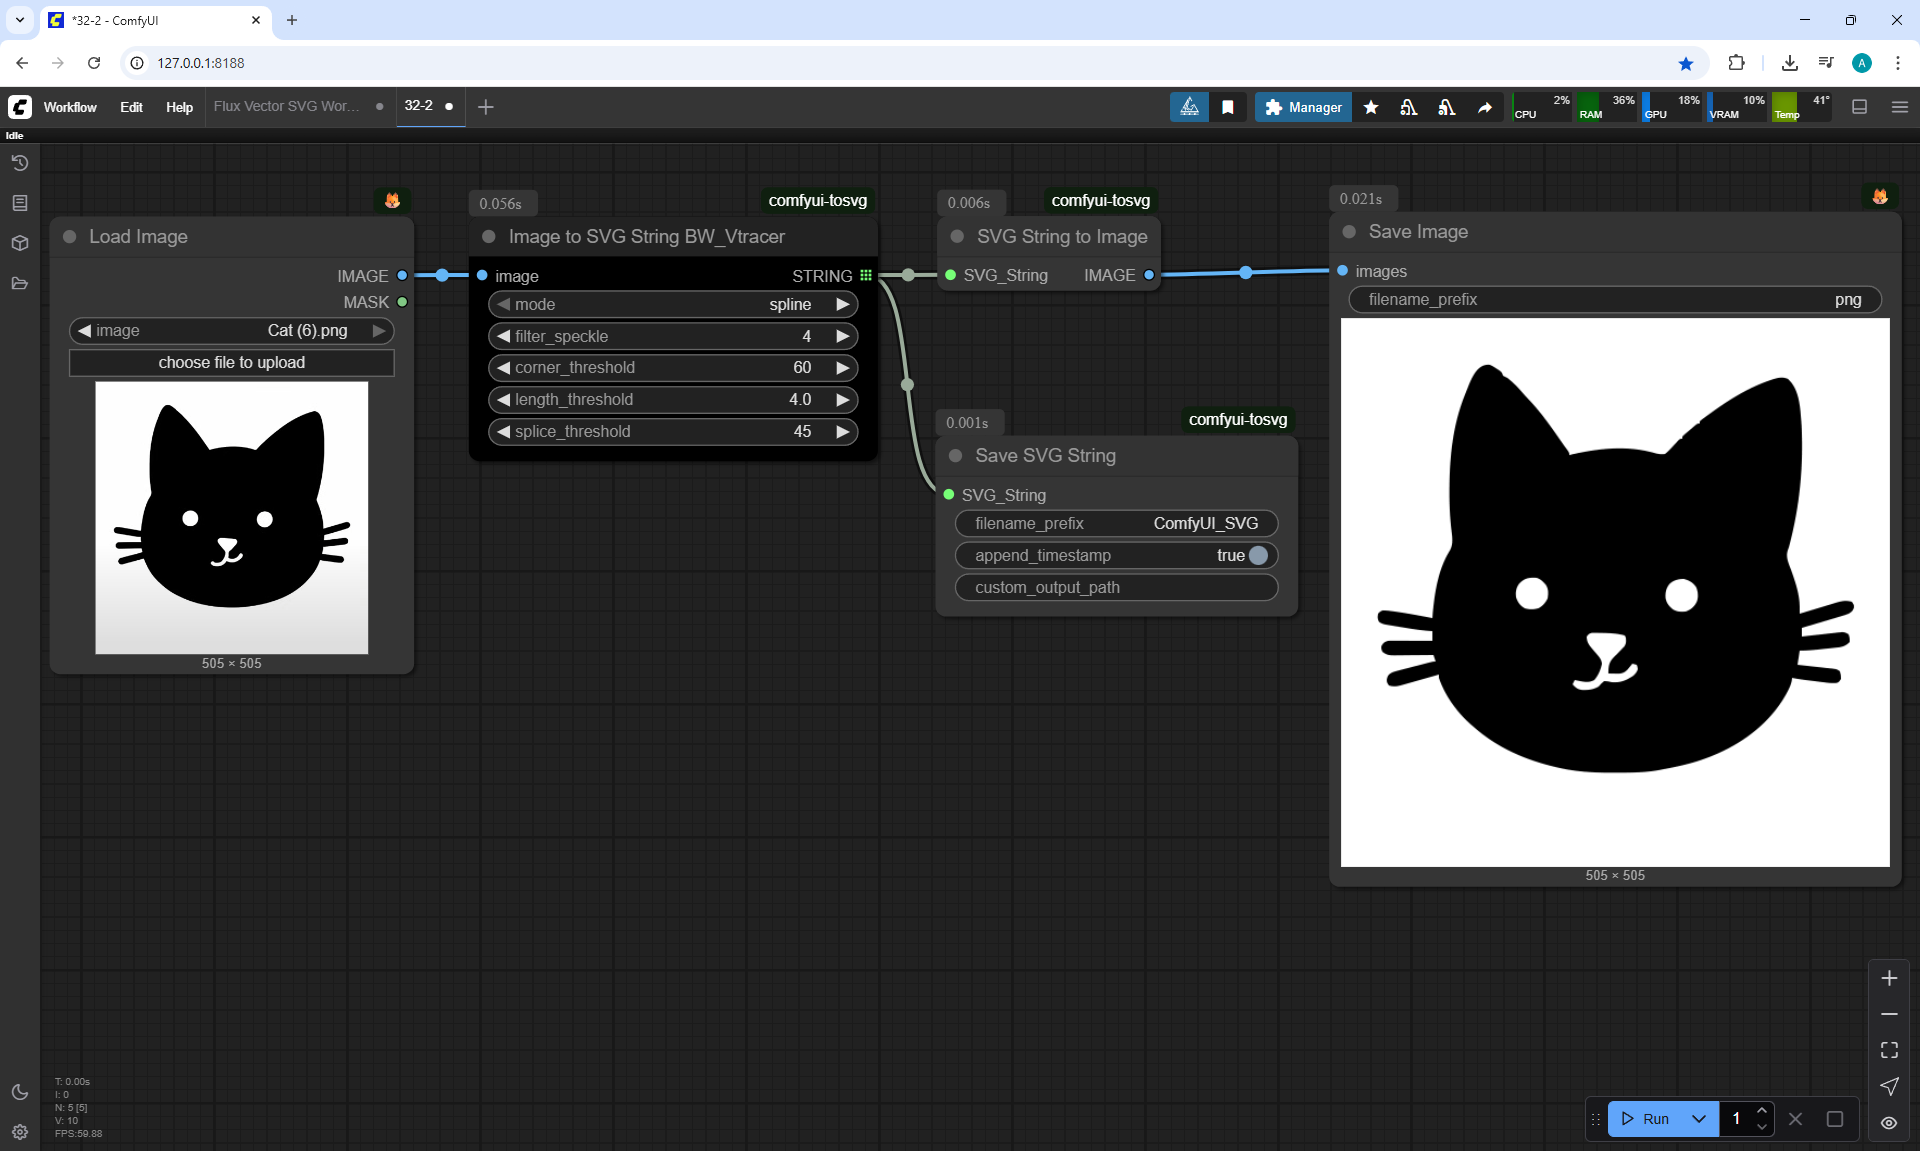Open settings gear in sidebar
The width and height of the screenshot is (1920, 1151).
[x=20, y=1132]
